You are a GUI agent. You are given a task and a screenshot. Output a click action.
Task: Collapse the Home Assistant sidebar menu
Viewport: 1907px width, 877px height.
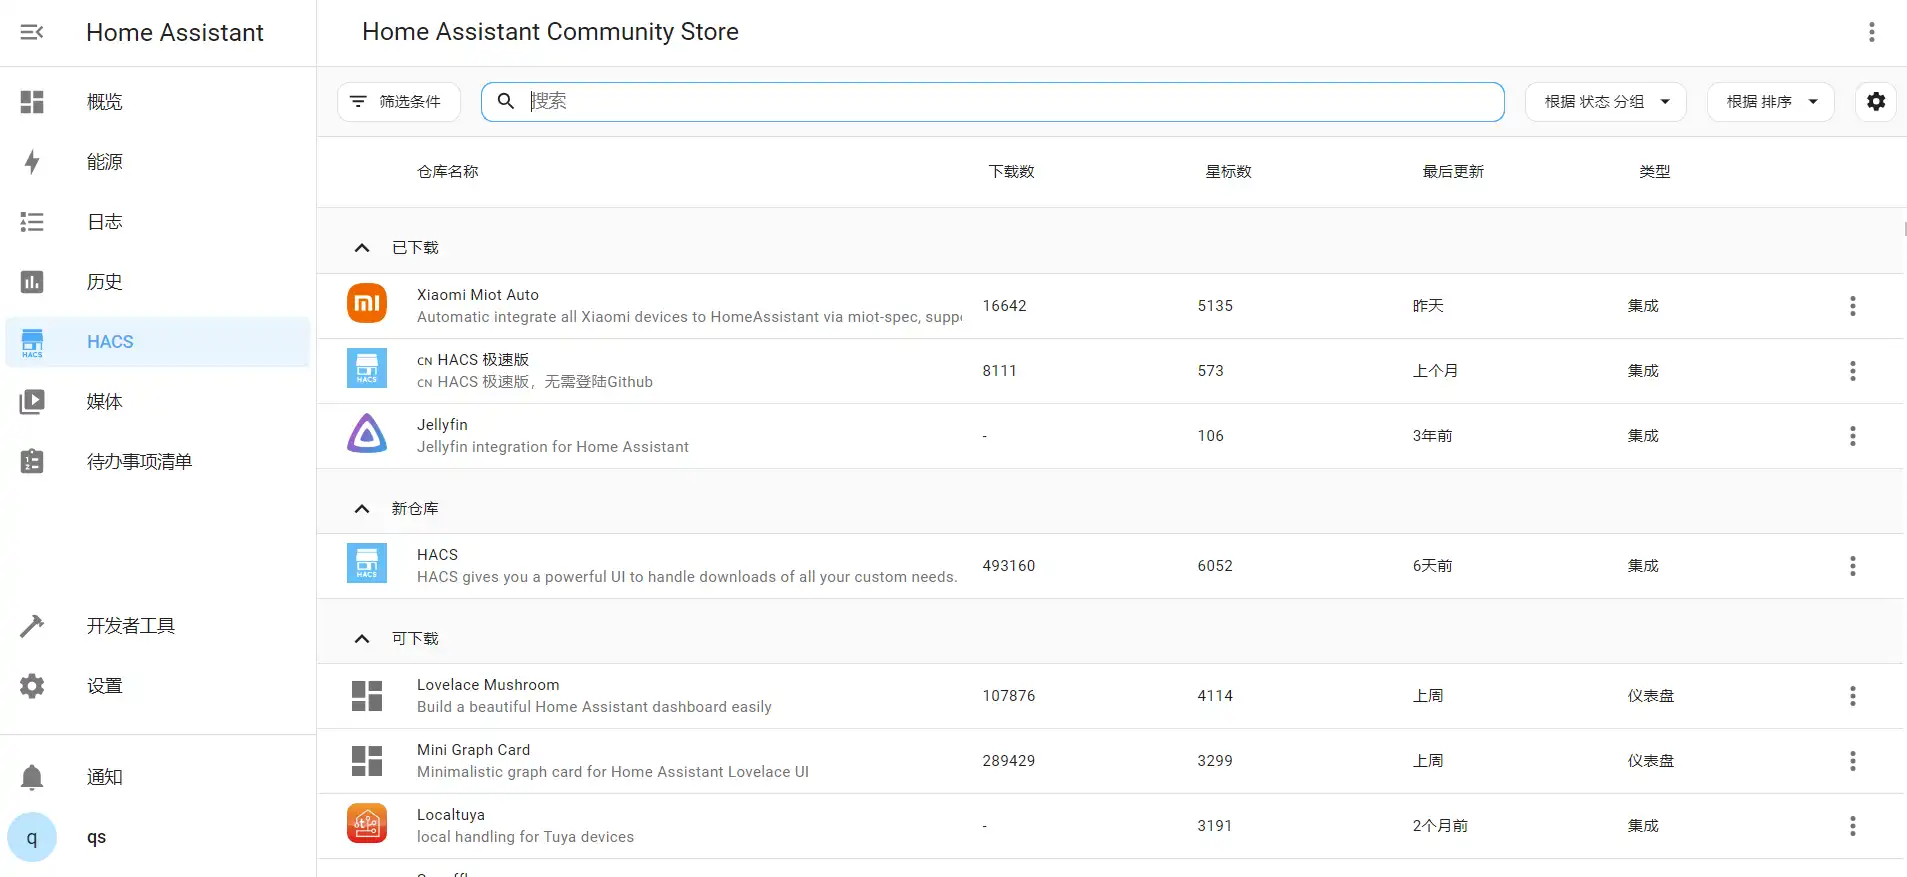pos(32,32)
